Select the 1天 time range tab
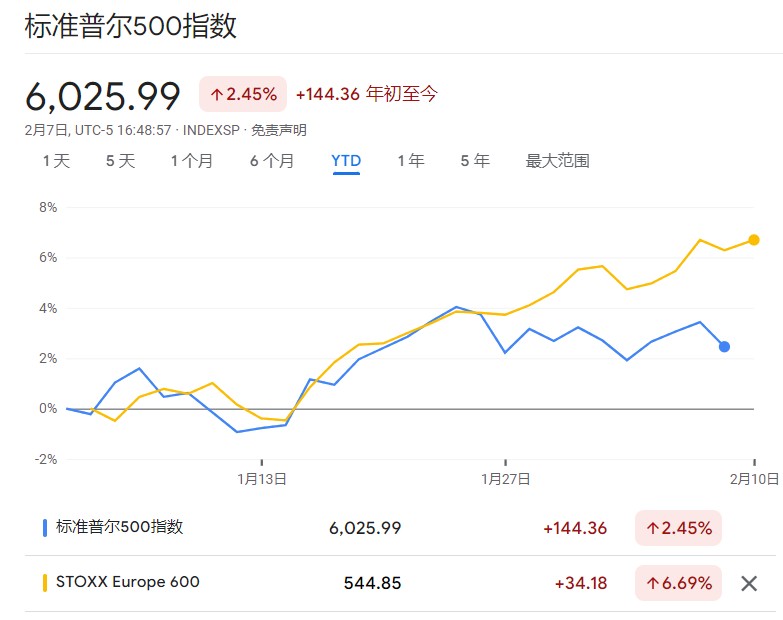783x620 pixels. click(56, 161)
